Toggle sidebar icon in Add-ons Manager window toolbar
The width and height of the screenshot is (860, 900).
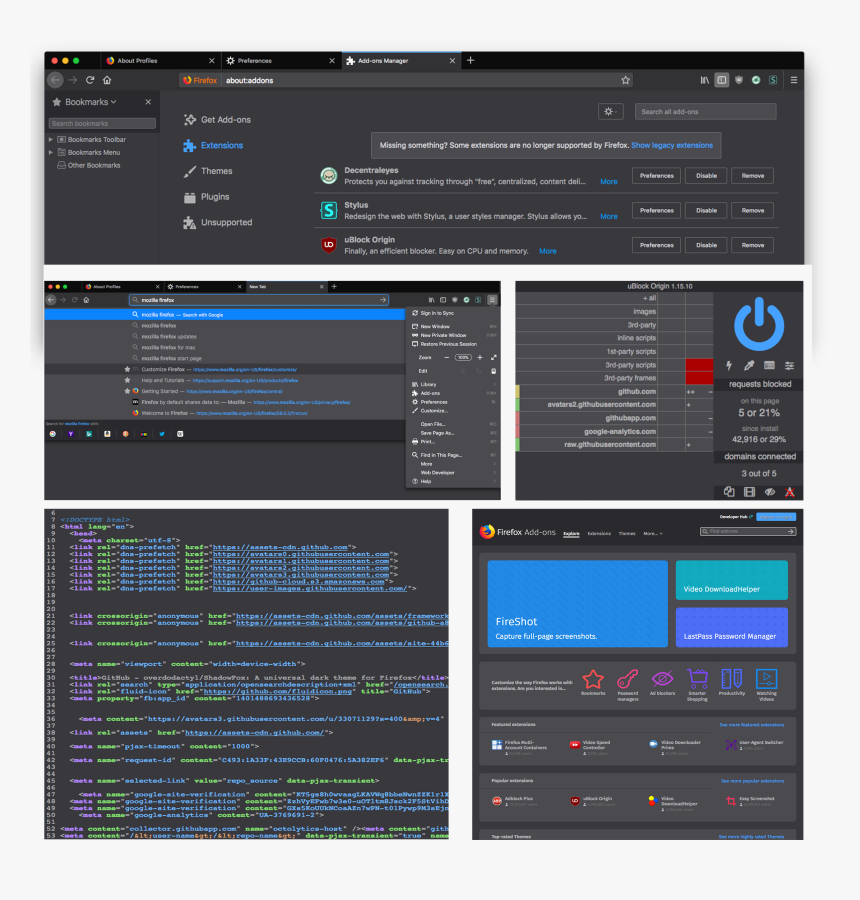[722, 80]
